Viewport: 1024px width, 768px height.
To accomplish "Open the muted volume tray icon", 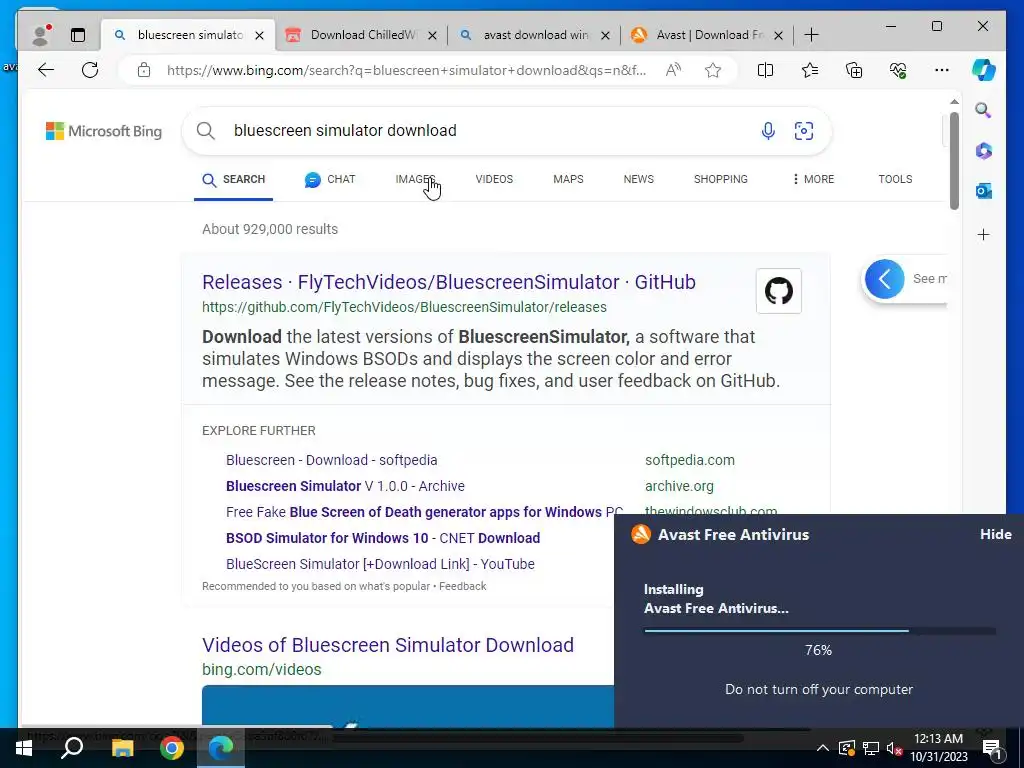I will (x=894, y=748).
